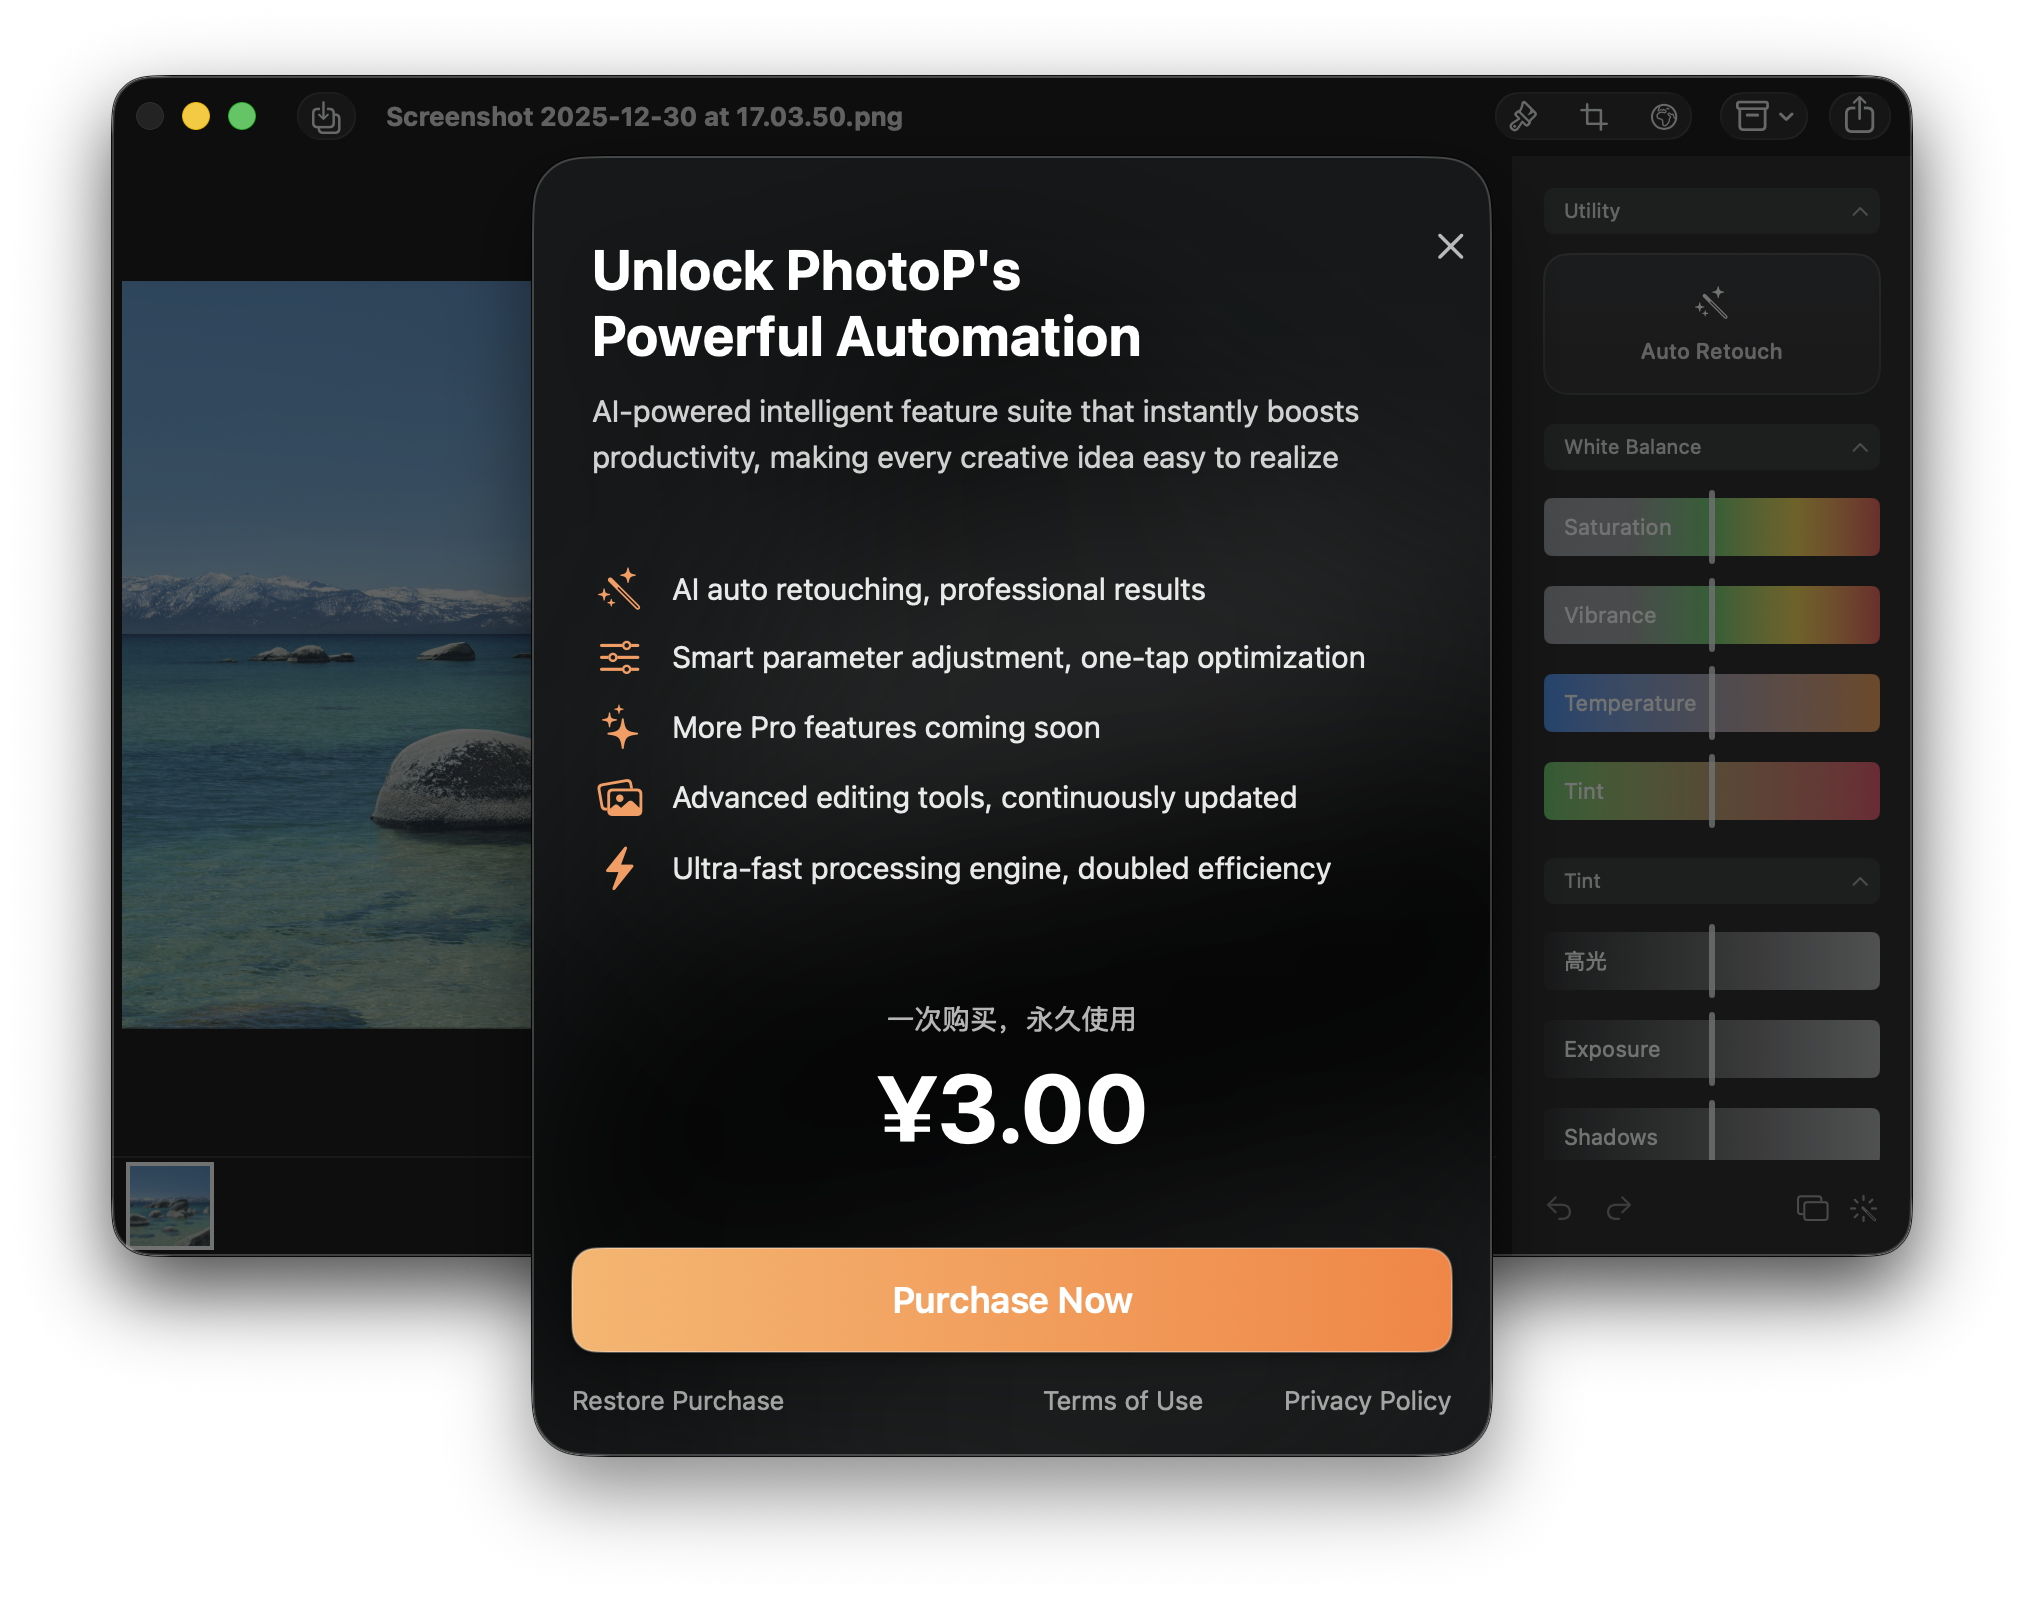The image size is (2024, 1604).
Task: Click the sparkle reset icon at bottom right
Action: [1864, 1209]
